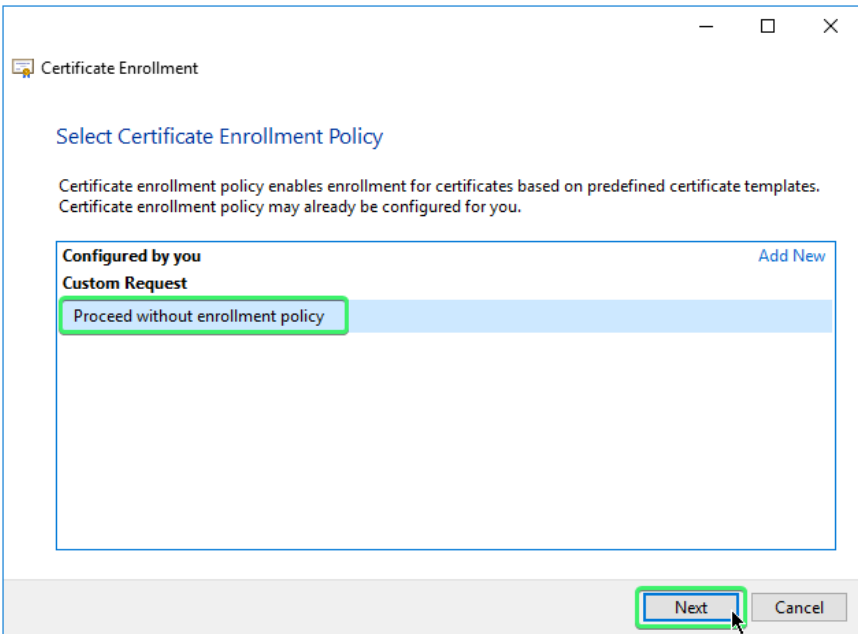
Task: Click the Certificate Enrollment certificate icon
Action: click(23, 68)
